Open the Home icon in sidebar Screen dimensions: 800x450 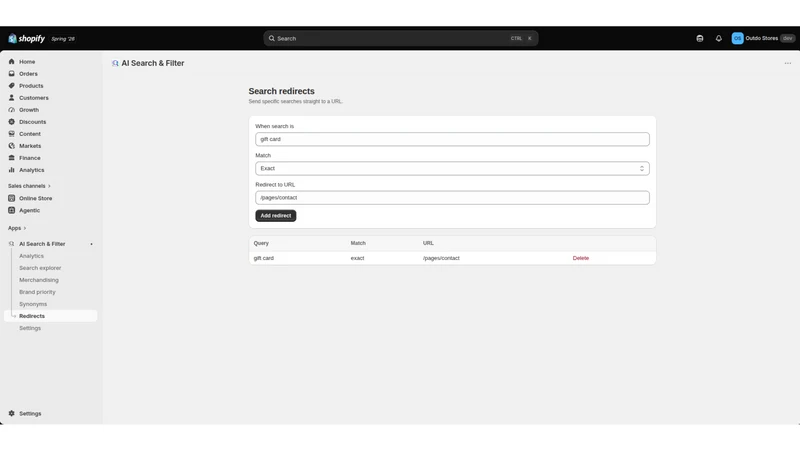12,62
